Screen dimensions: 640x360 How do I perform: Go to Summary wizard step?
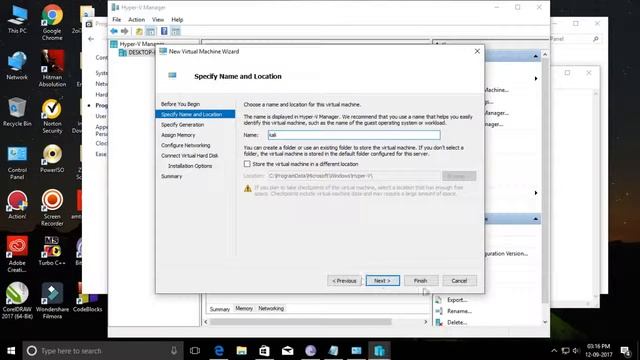pyautogui.click(x=171, y=176)
